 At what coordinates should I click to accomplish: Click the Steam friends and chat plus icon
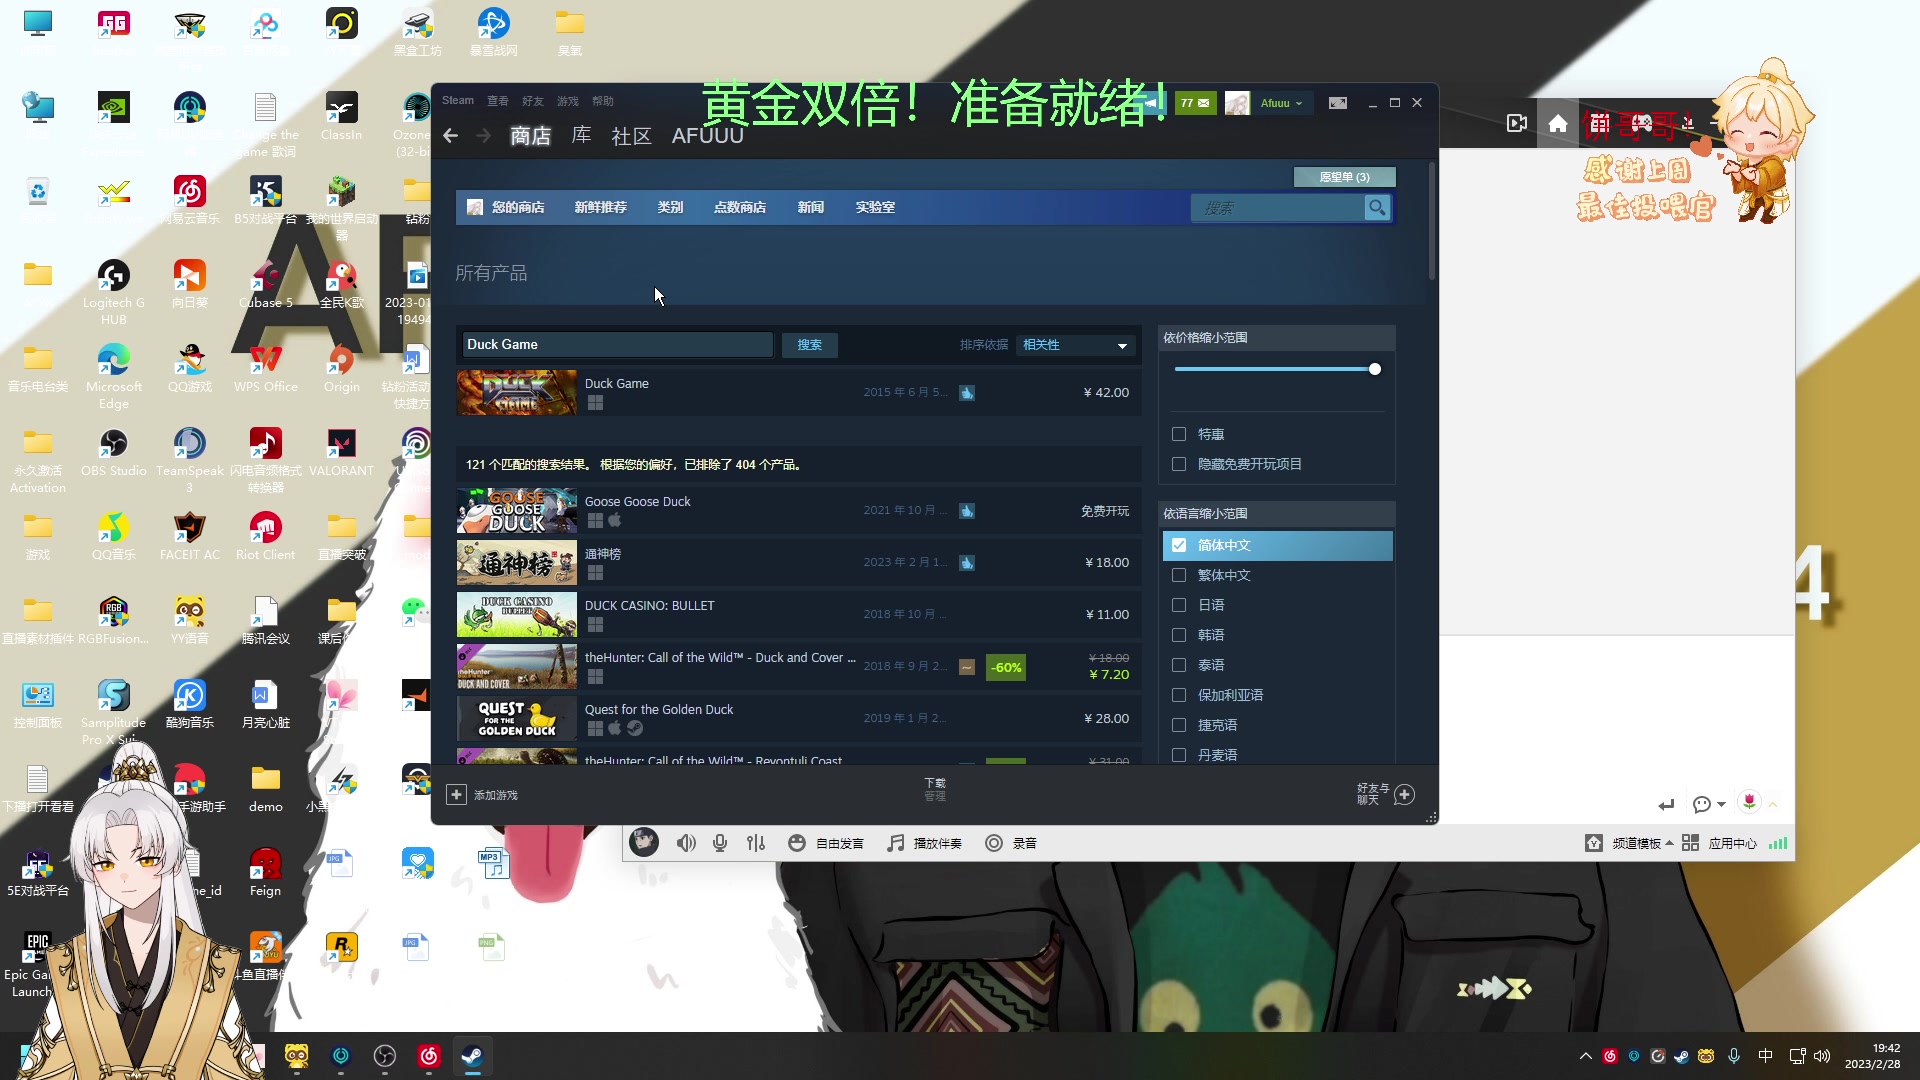pos(1404,795)
